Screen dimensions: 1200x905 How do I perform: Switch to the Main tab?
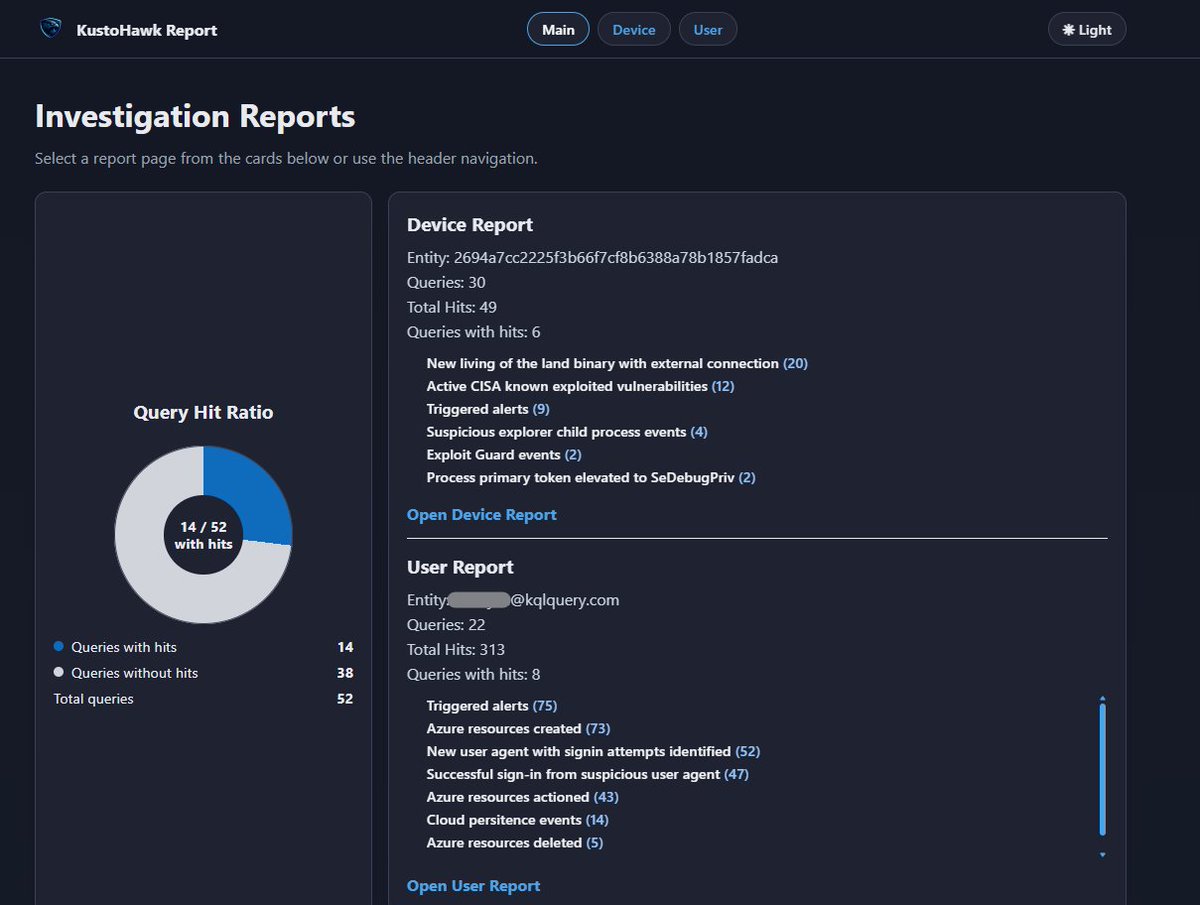[558, 30]
